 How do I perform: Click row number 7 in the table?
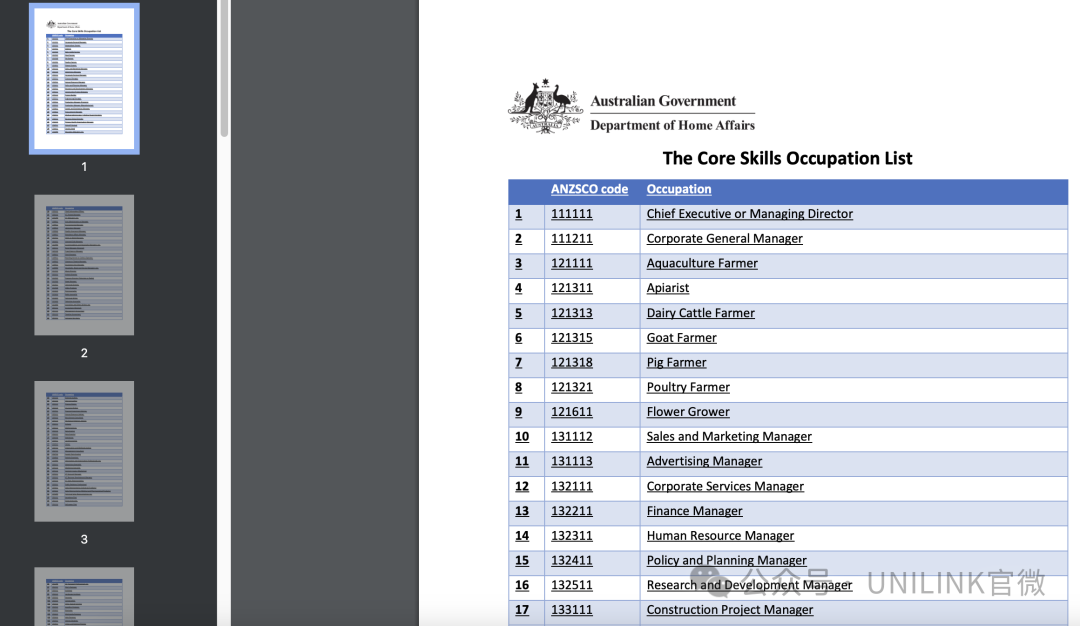(x=518, y=363)
